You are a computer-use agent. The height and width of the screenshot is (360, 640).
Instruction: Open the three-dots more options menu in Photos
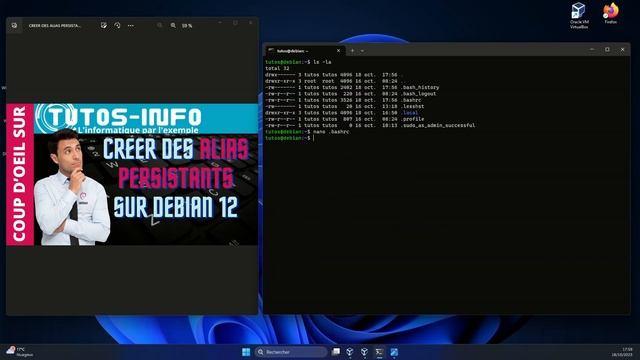tap(131, 25)
